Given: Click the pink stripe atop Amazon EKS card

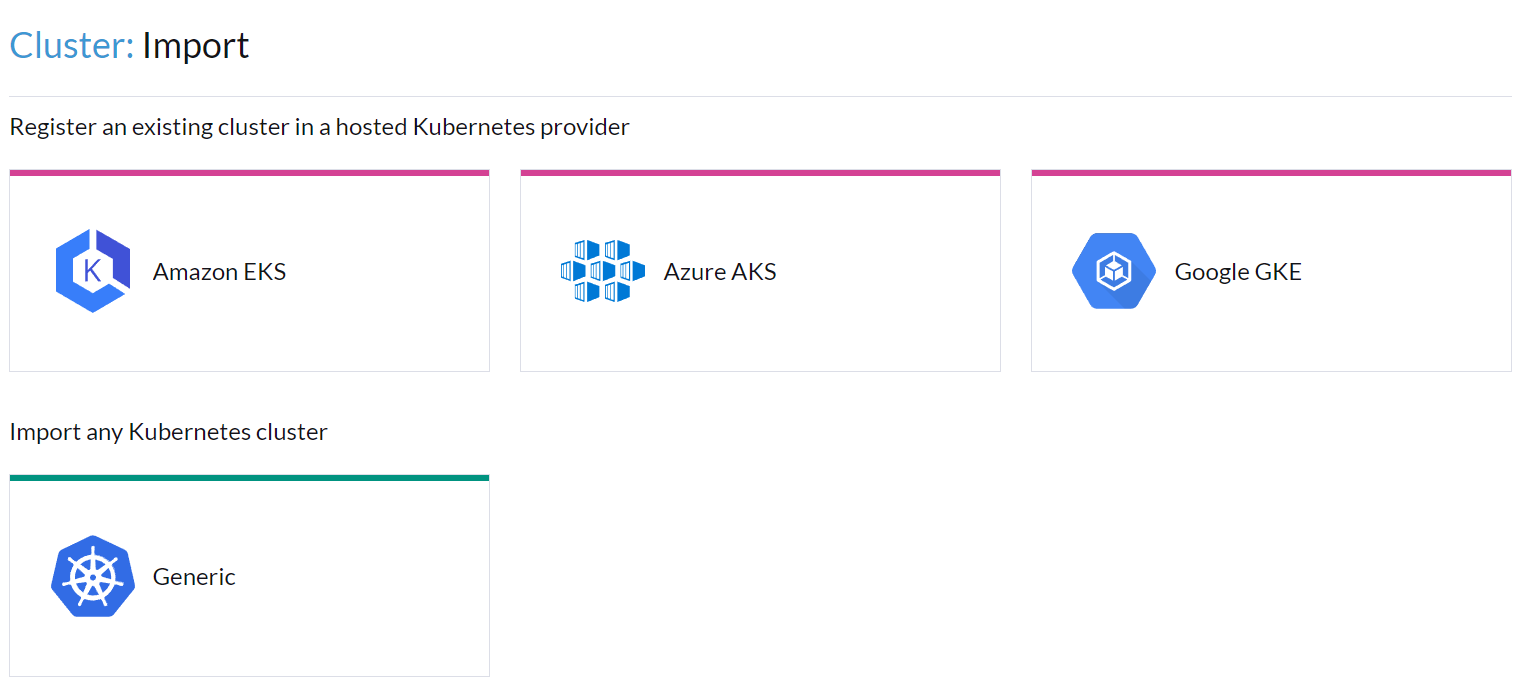Looking at the screenshot, I should coord(249,172).
